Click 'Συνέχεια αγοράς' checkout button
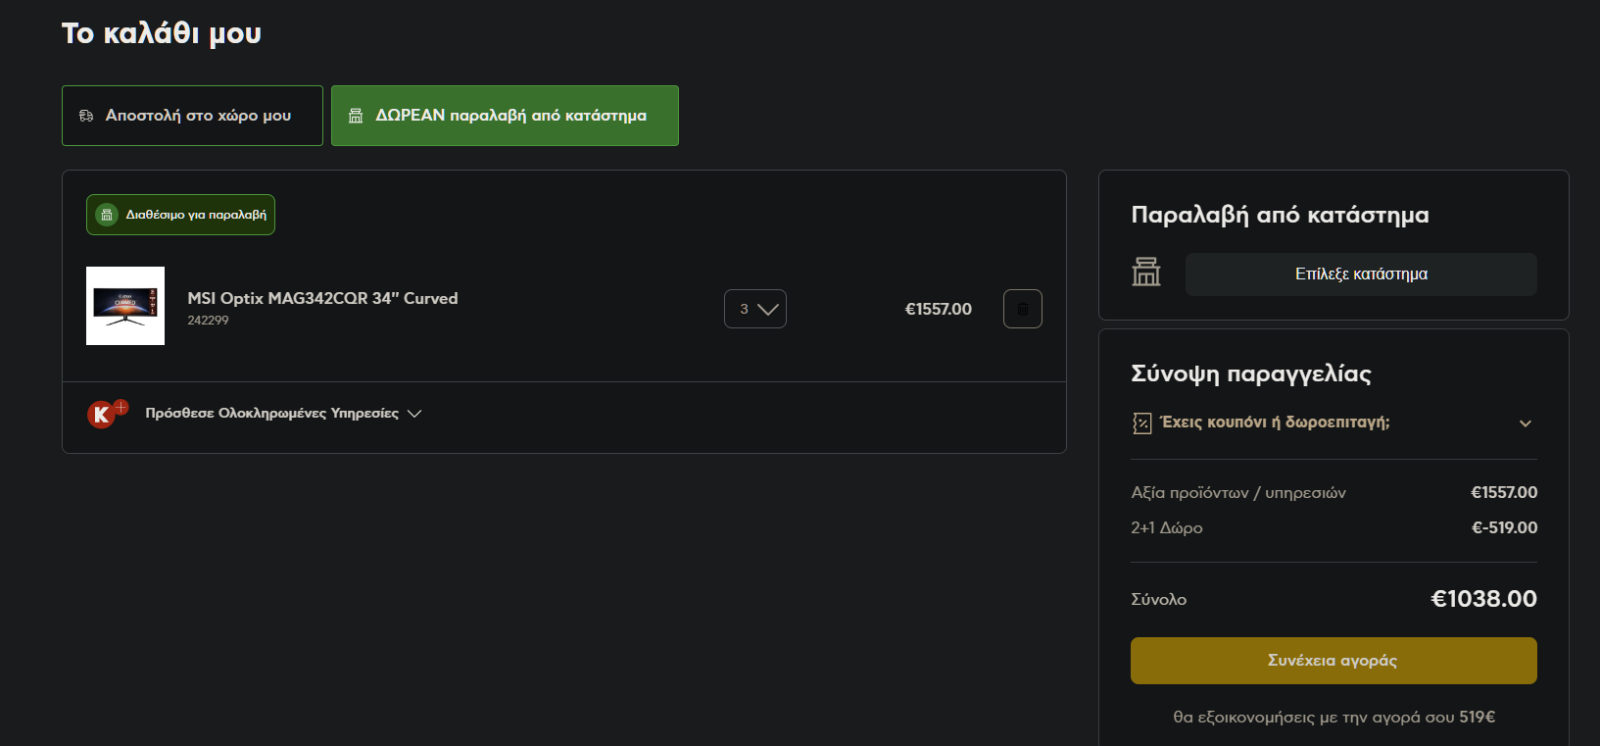Screen dimensions: 1600x746 (1334, 661)
